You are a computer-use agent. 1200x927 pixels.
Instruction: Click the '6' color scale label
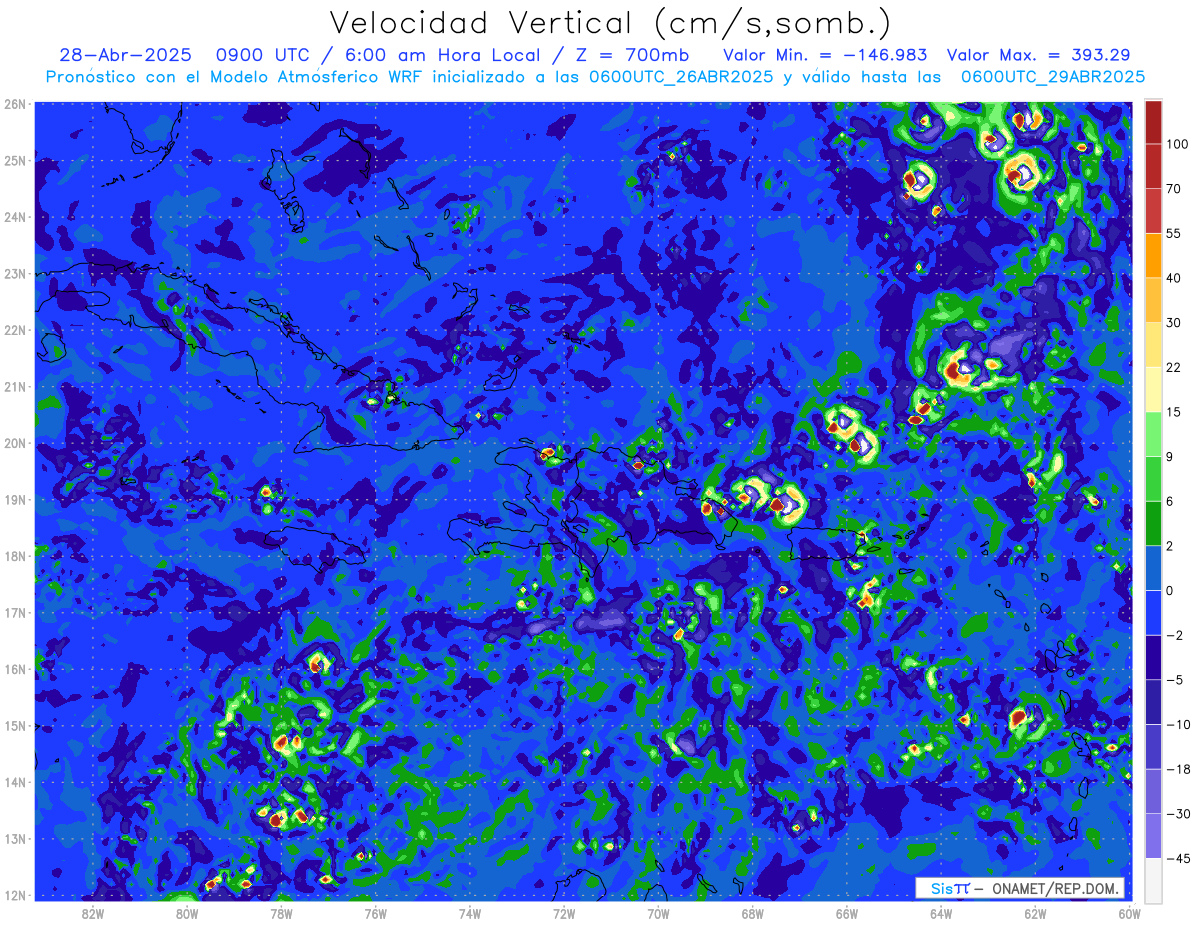point(1170,501)
